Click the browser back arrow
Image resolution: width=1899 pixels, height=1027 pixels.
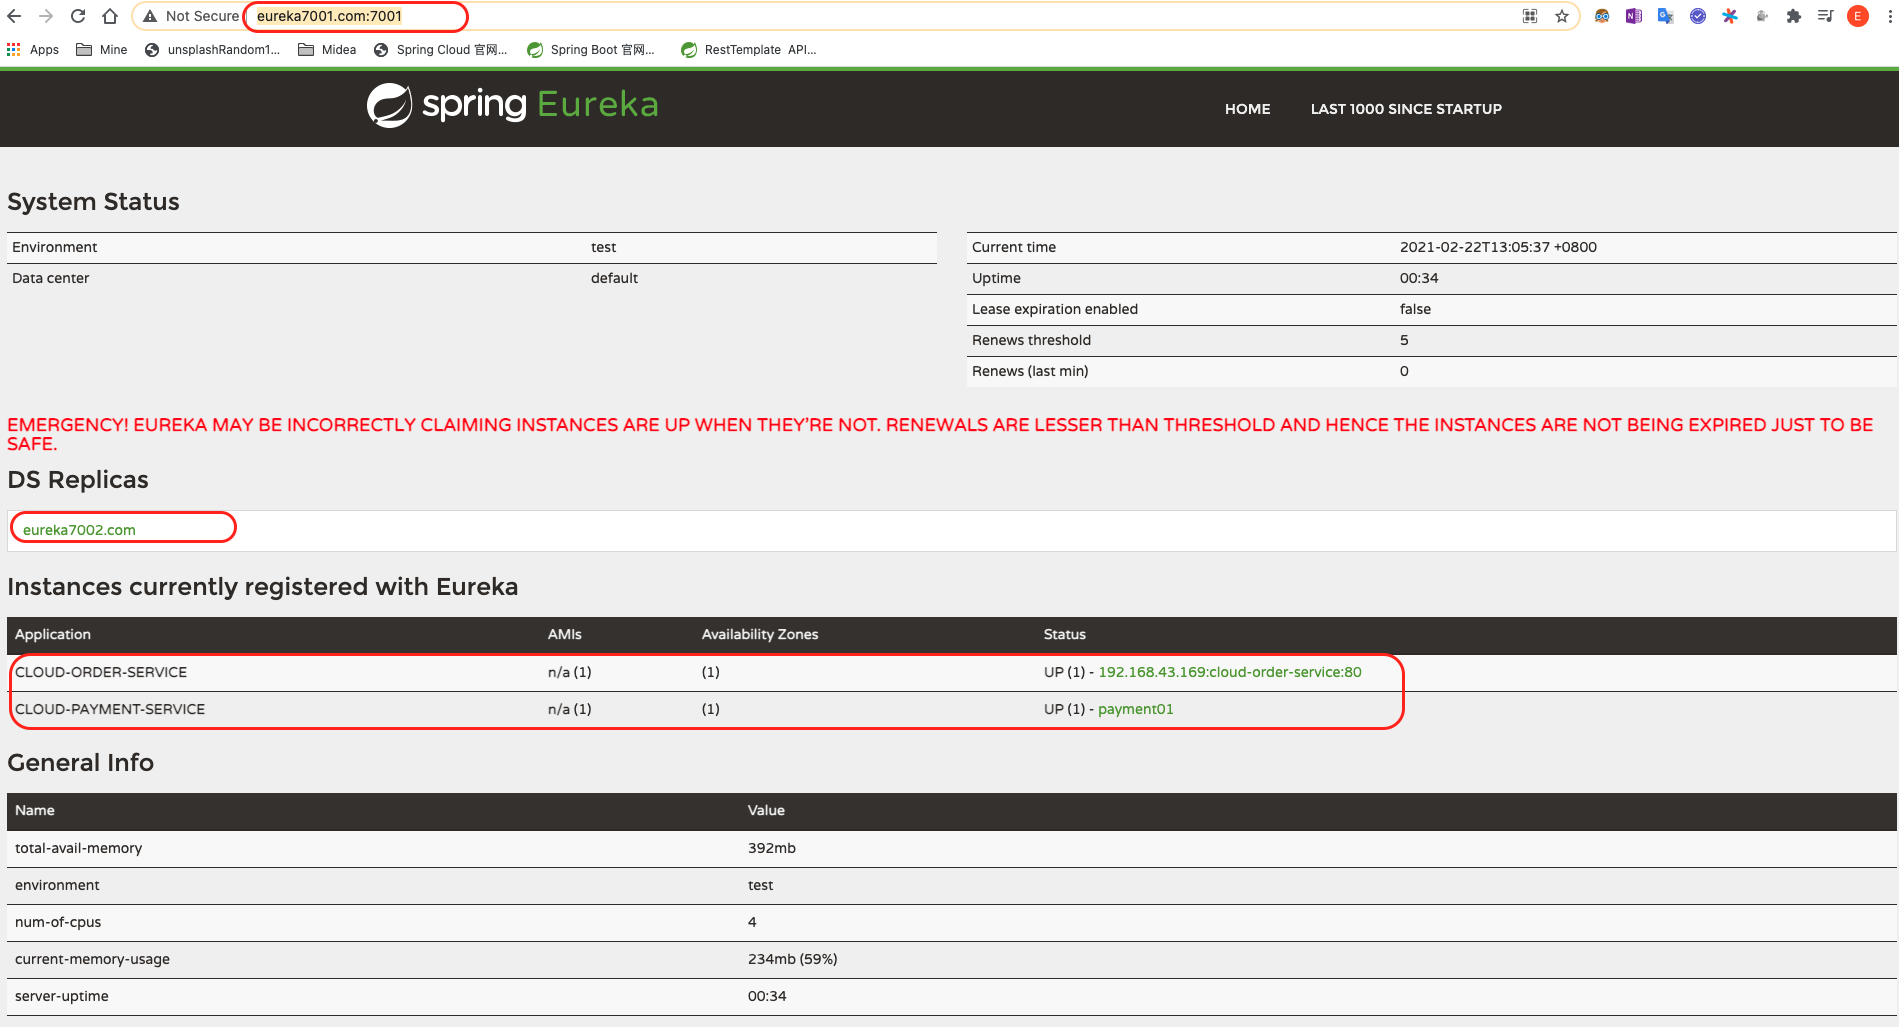(14, 16)
